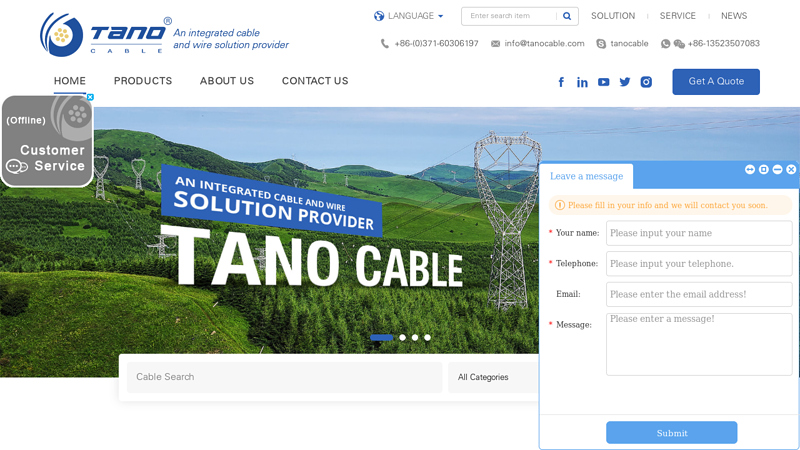Image resolution: width=800 pixels, height=450 pixels.
Task: Go to the third banner slide dot
Action: click(x=415, y=338)
